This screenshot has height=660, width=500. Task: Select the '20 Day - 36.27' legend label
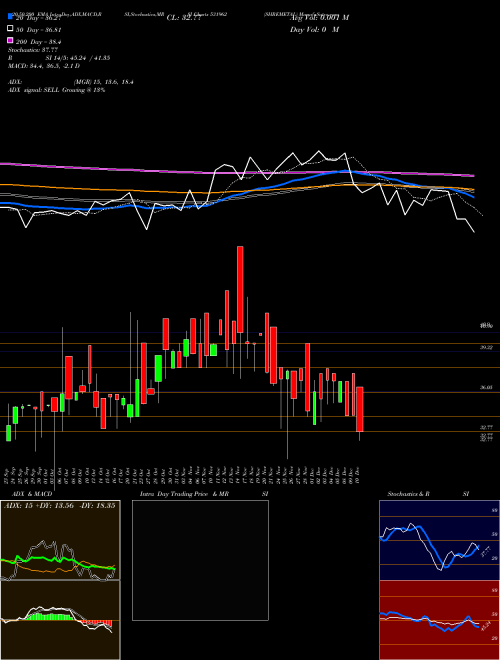click(x=39, y=18)
